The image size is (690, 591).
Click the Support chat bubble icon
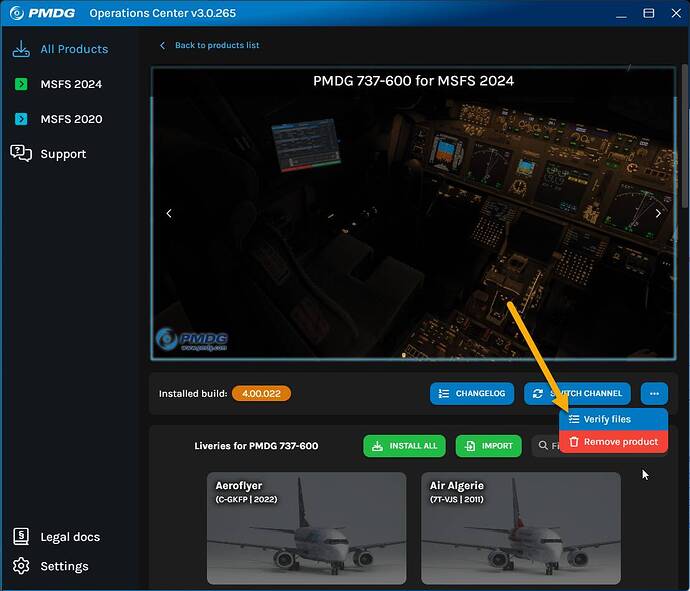(x=21, y=153)
